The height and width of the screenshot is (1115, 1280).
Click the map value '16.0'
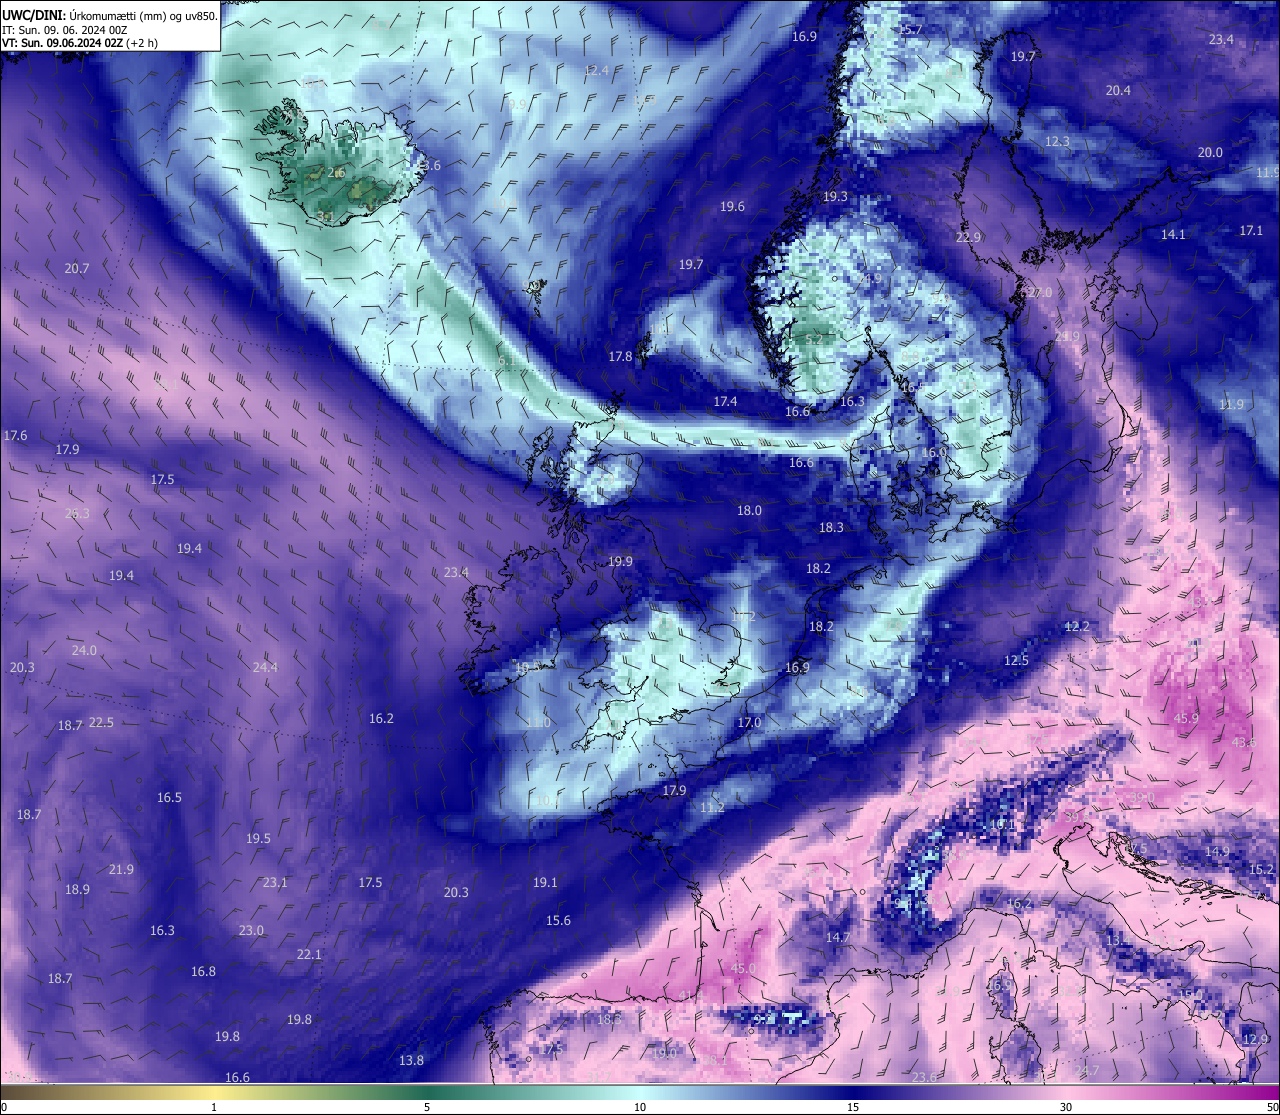933,452
